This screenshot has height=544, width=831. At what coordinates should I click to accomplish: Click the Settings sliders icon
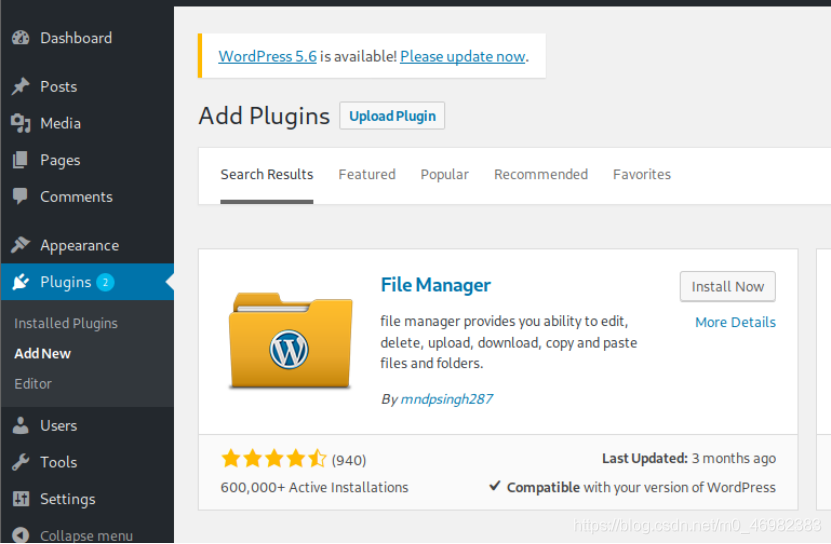(x=20, y=499)
